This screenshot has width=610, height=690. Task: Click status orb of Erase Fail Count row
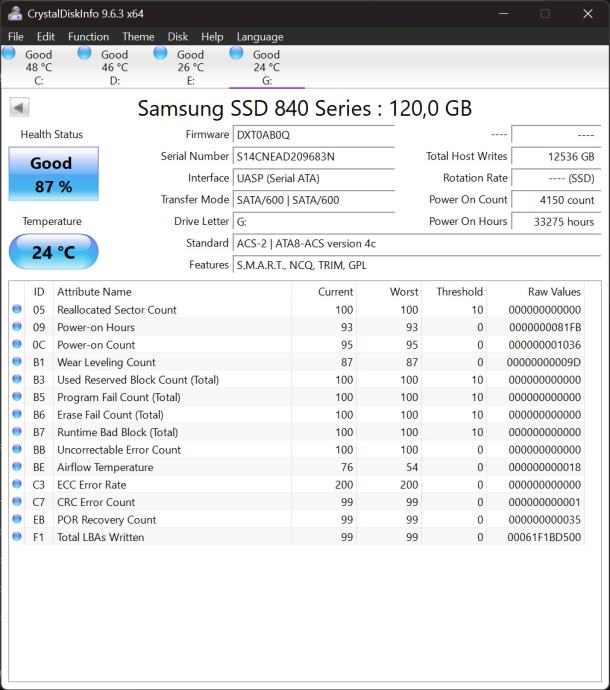pos(17,414)
